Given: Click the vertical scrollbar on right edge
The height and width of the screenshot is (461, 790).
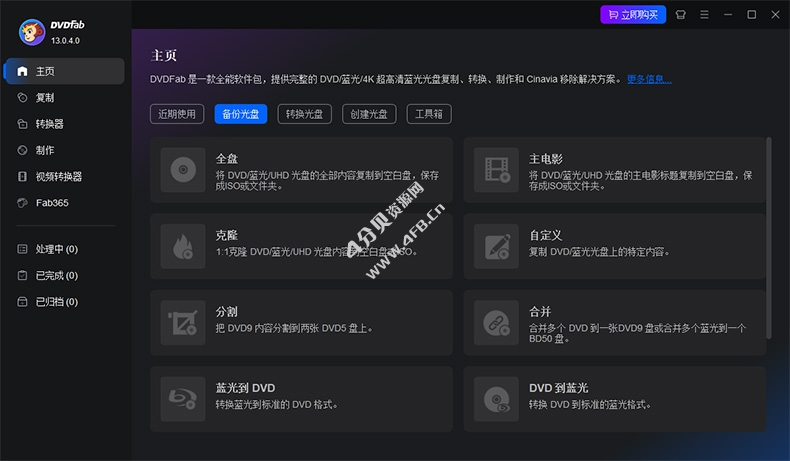Looking at the screenshot, I should [768, 240].
